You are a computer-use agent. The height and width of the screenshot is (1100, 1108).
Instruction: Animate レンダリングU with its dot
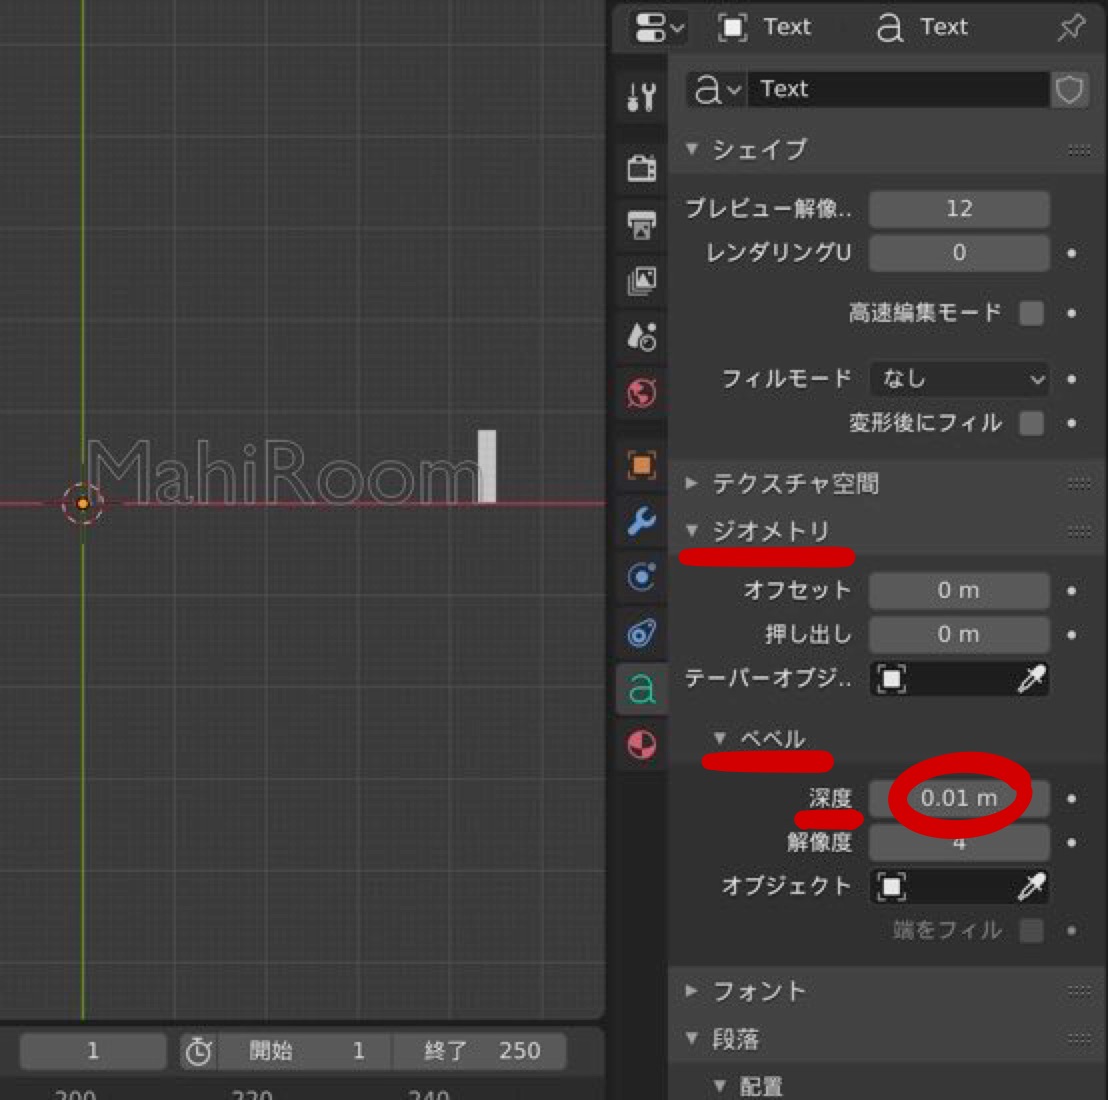click(x=1071, y=253)
